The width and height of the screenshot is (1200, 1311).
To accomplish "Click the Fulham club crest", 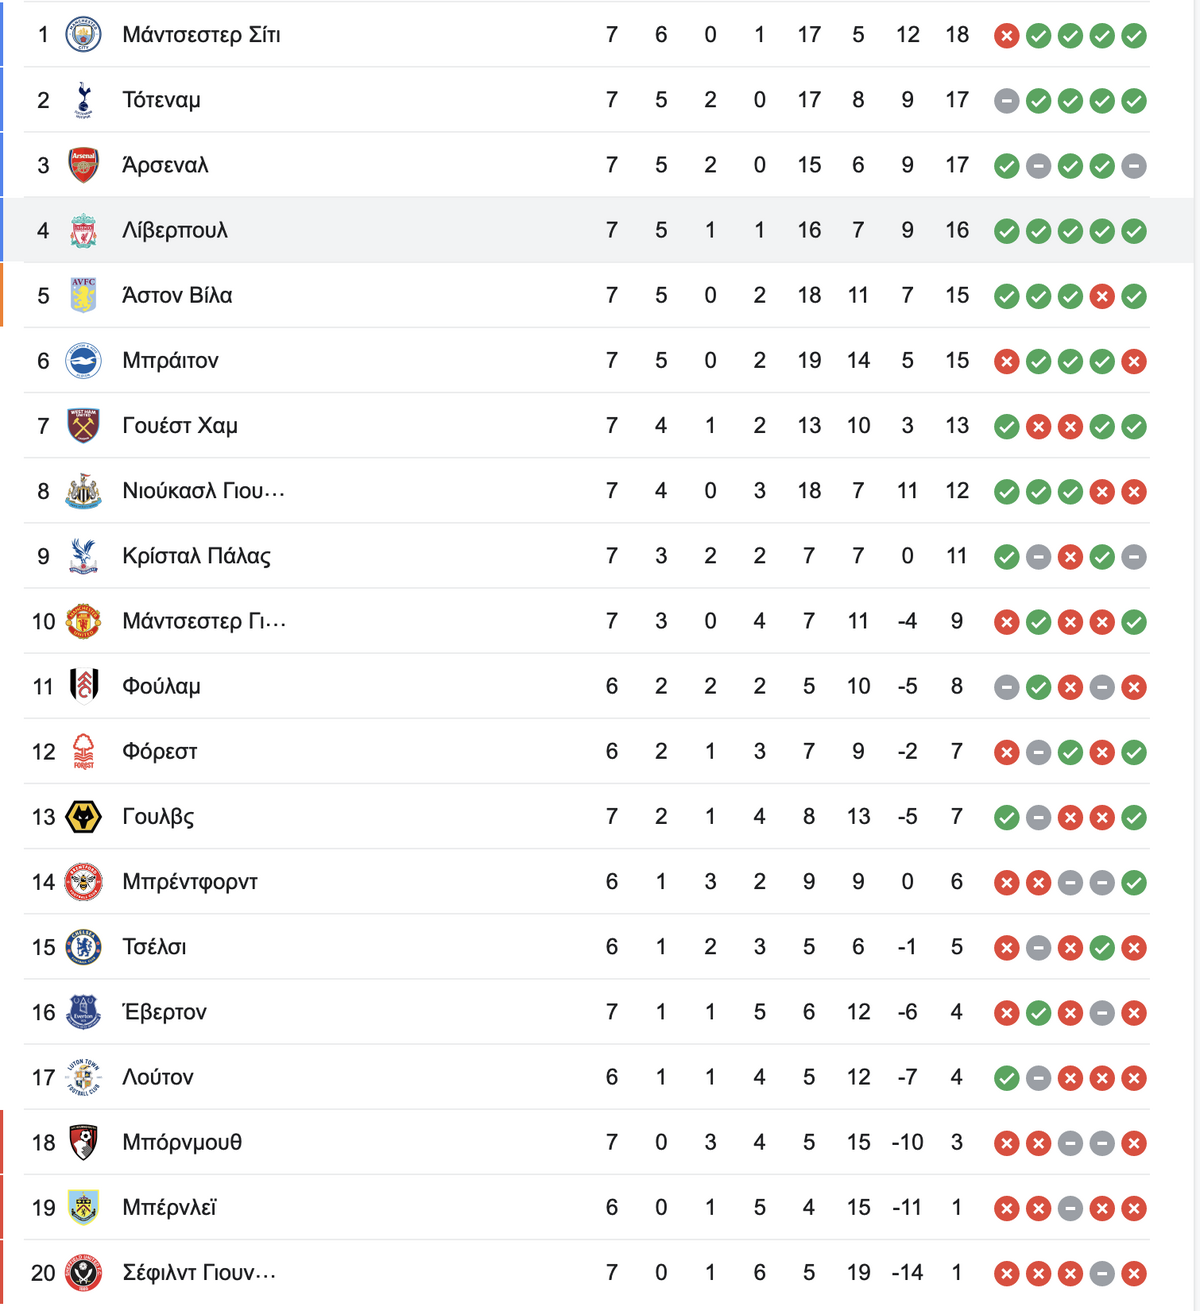I will point(83,686).
